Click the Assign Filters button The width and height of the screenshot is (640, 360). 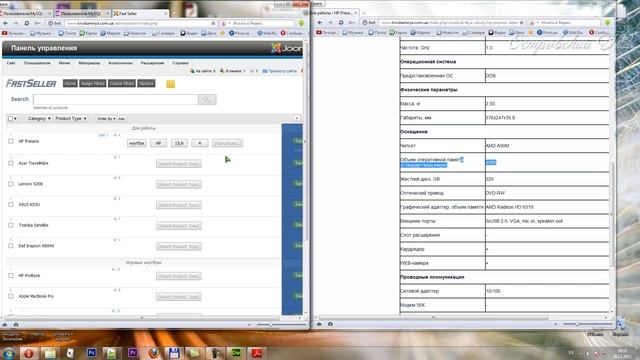[x=93, y=83]
